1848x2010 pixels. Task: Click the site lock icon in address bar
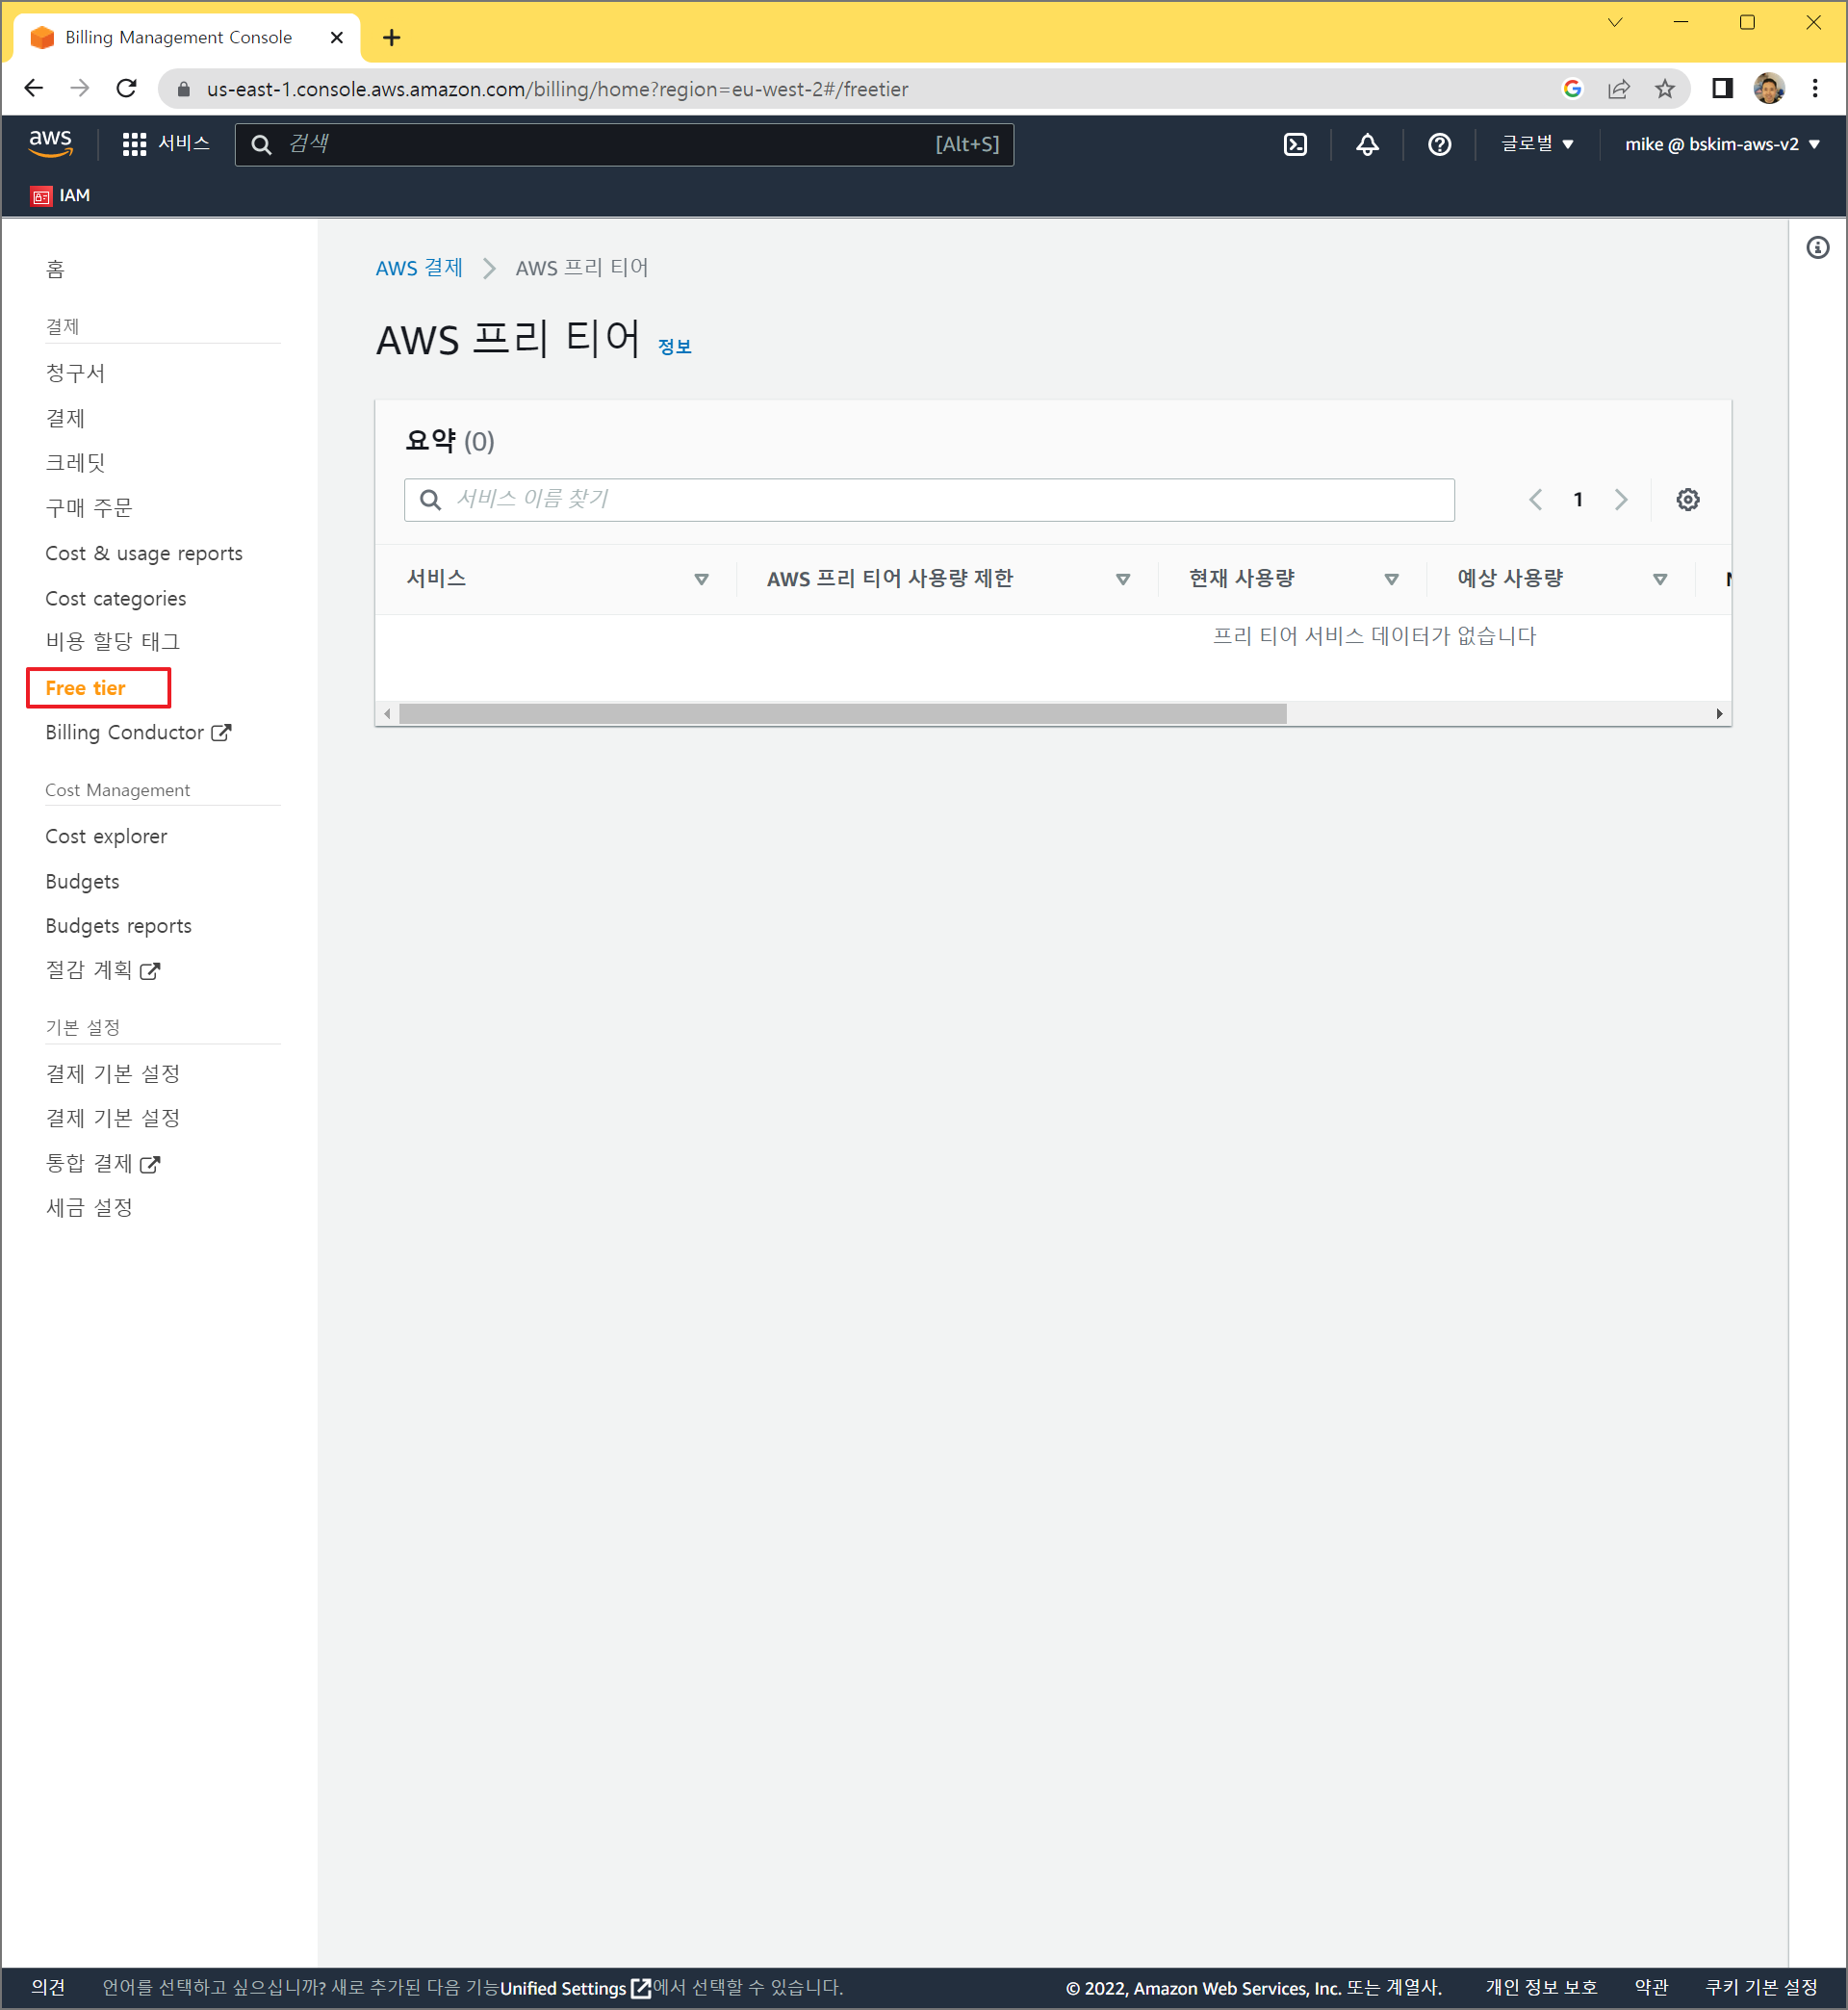tap(183, 89)
